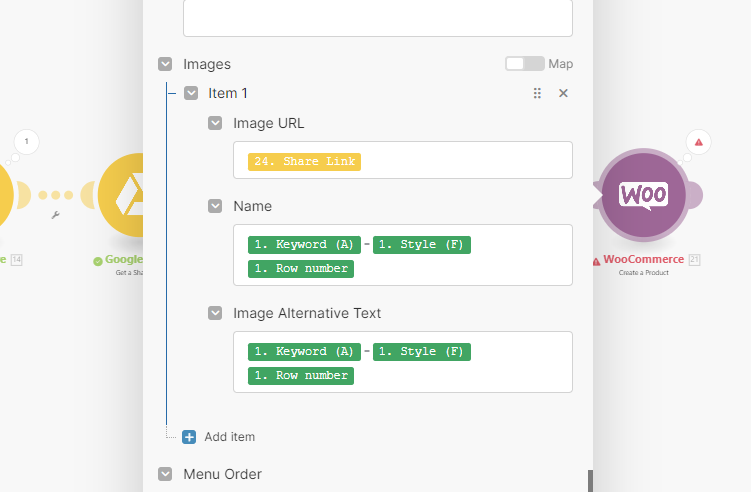751x492 pixels.
Task: Click the blue plus Add item icon
Action: click(x=189, y=437)
